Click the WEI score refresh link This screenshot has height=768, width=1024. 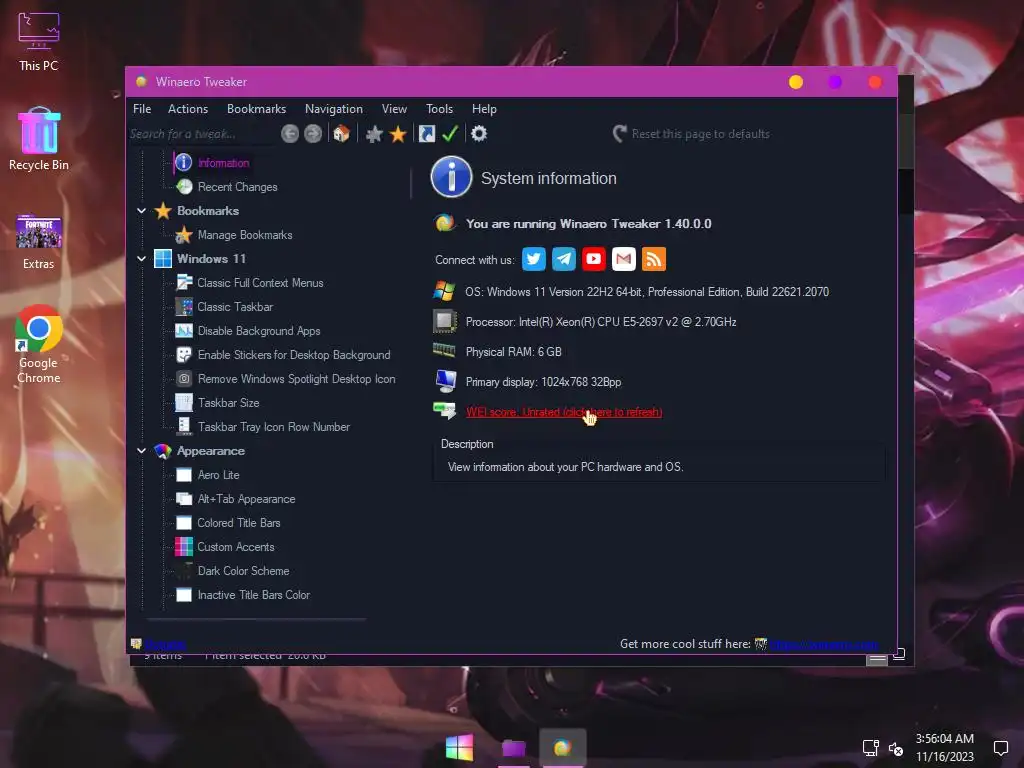[564, 412]
